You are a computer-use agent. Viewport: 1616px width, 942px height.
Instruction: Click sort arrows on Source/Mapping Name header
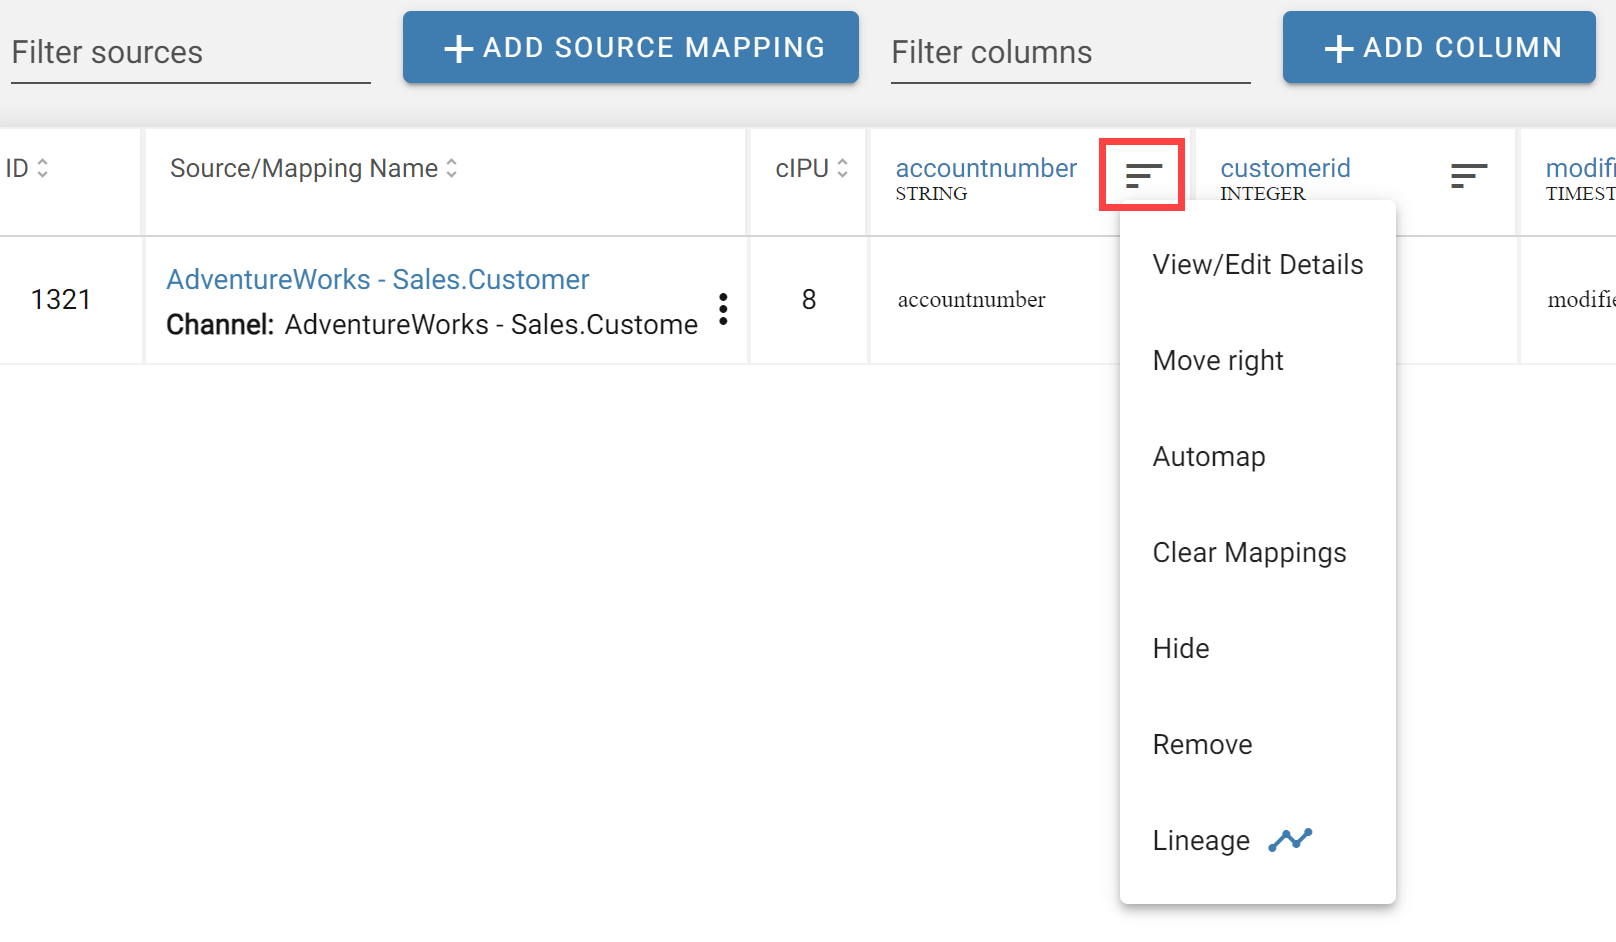[x=451, y=168]
